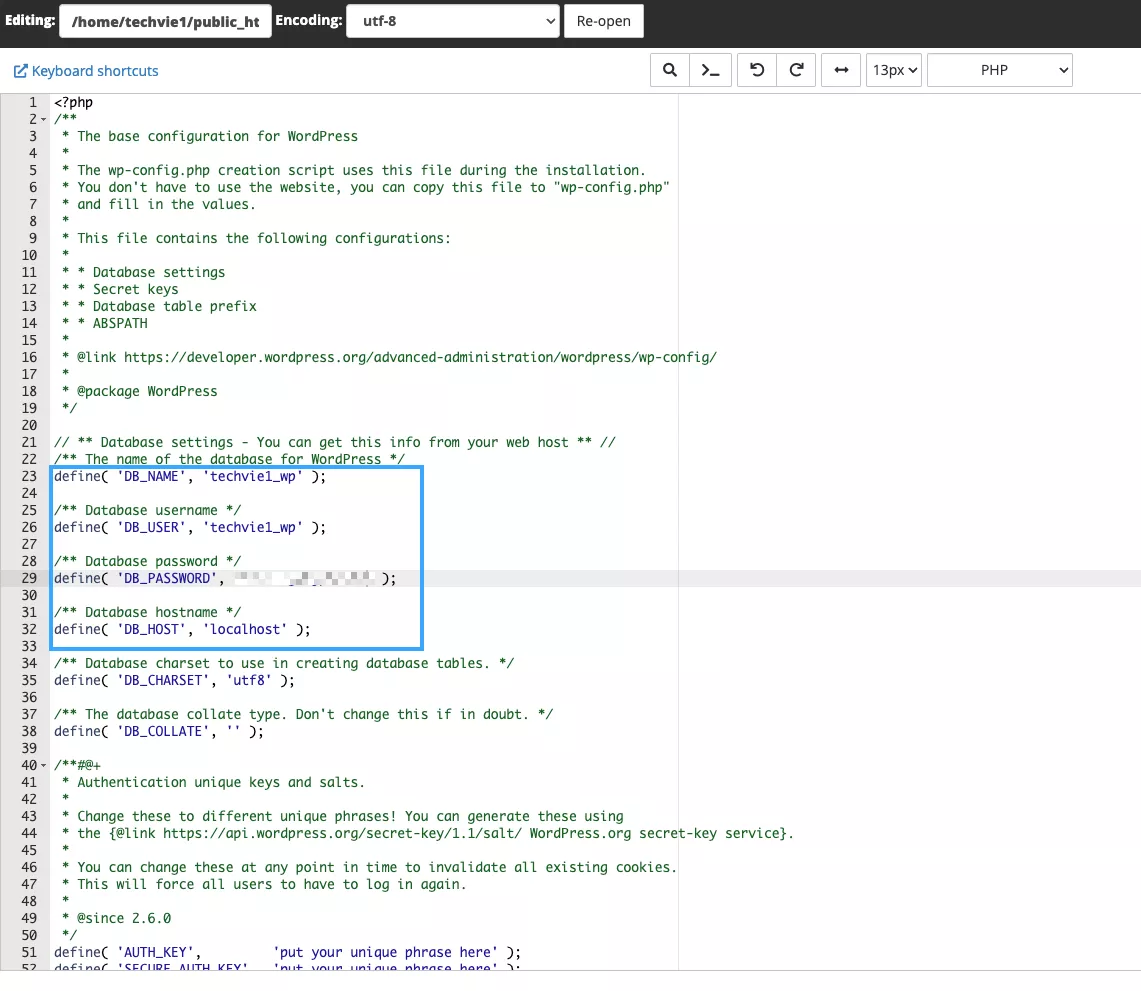1141x991 pixels.
Task: Open the Keyboard shortcuts link
Action: [x=95, y=71]
